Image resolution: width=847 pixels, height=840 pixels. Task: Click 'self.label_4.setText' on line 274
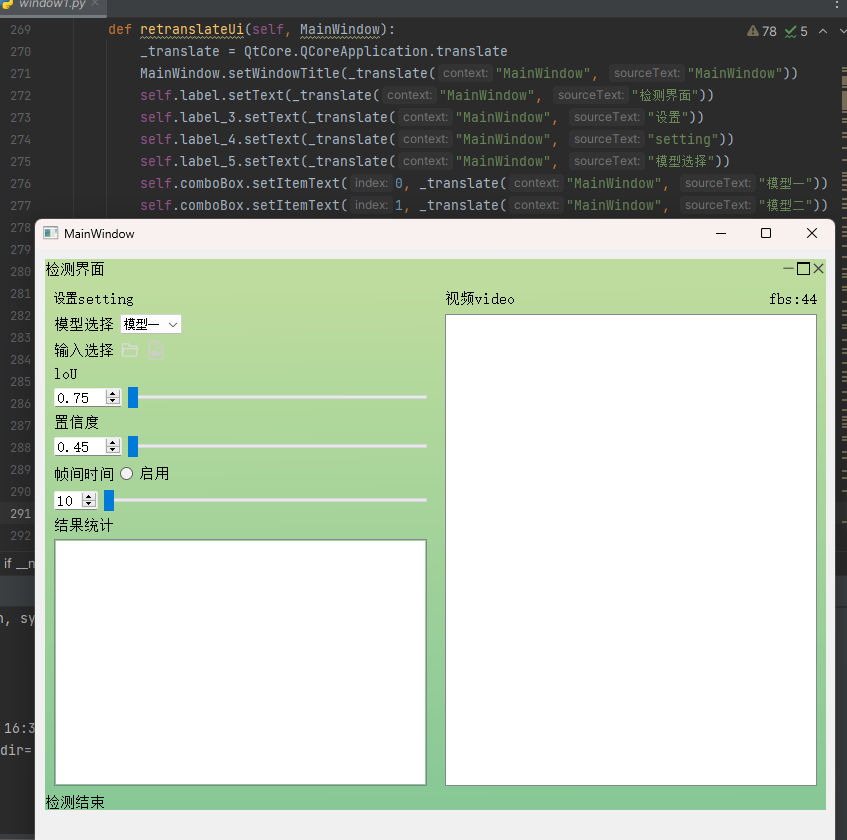click(220, 139)
